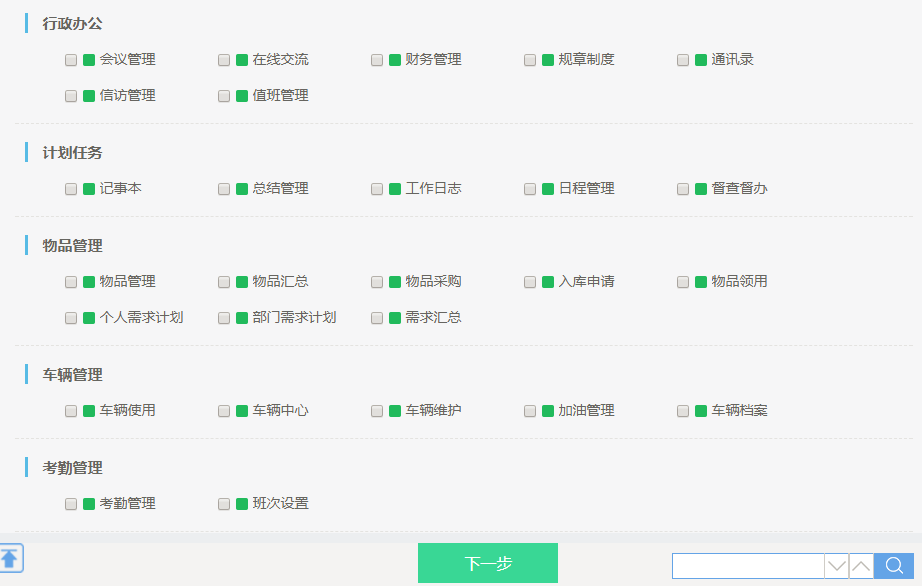This screenshot has width=922, height=586.
Task: Click the 行政办公 section heading
Action: tap(72, 24)
